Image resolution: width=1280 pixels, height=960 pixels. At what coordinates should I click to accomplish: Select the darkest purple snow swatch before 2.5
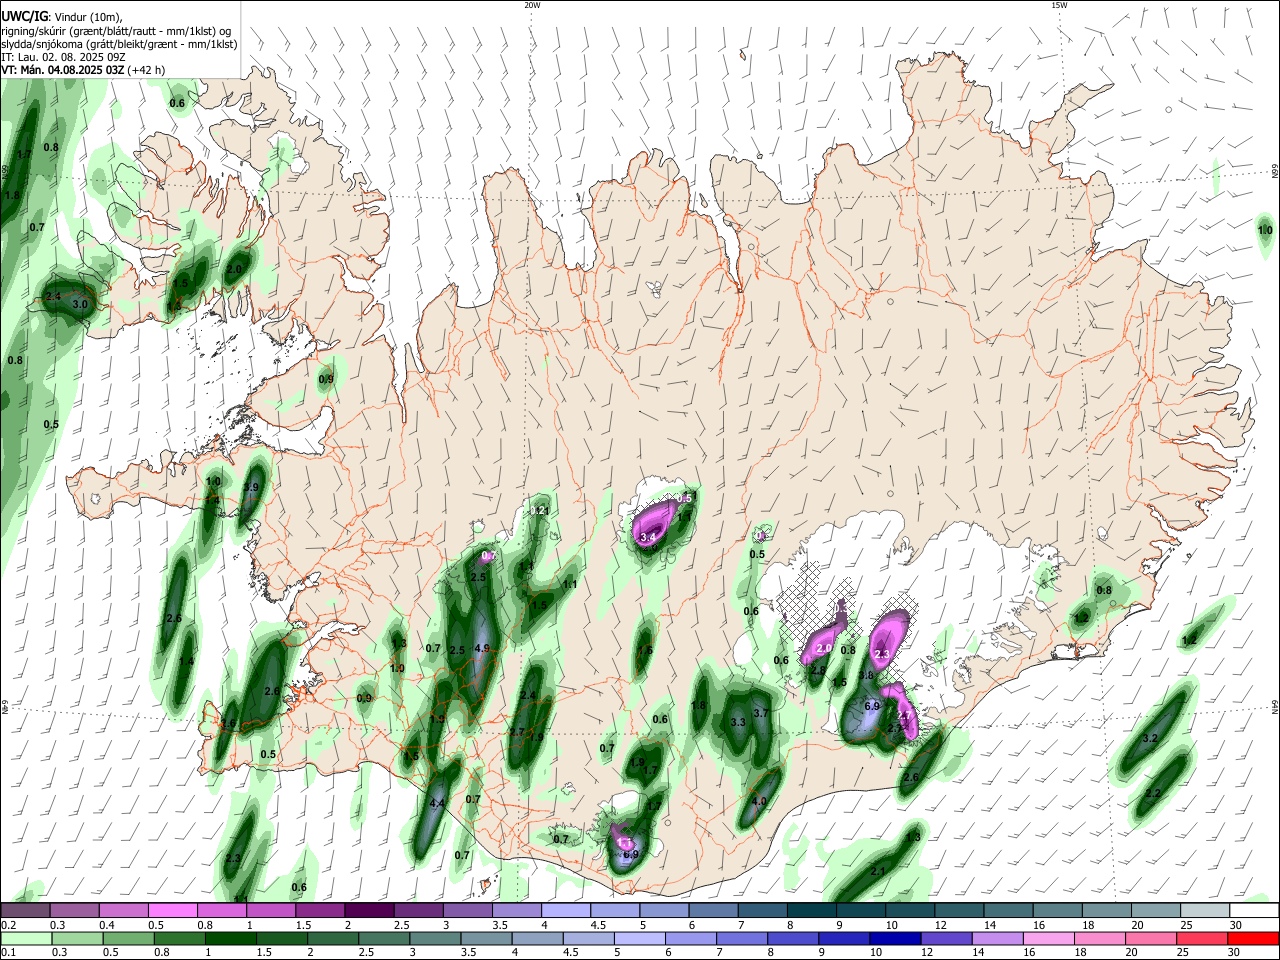pyautogui.click(x=368, y=910)
